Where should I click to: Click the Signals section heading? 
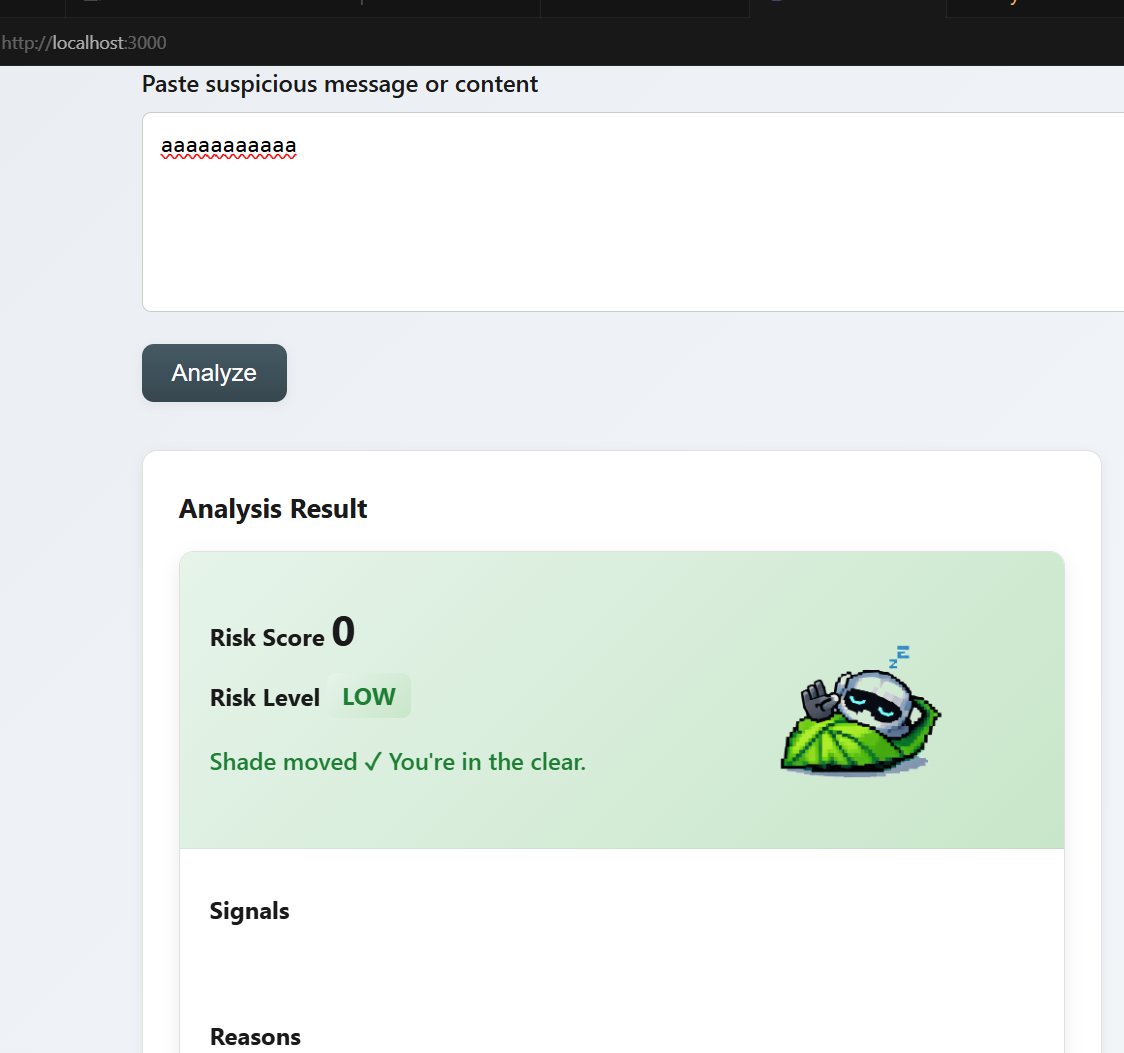click(x=249, y=911)
